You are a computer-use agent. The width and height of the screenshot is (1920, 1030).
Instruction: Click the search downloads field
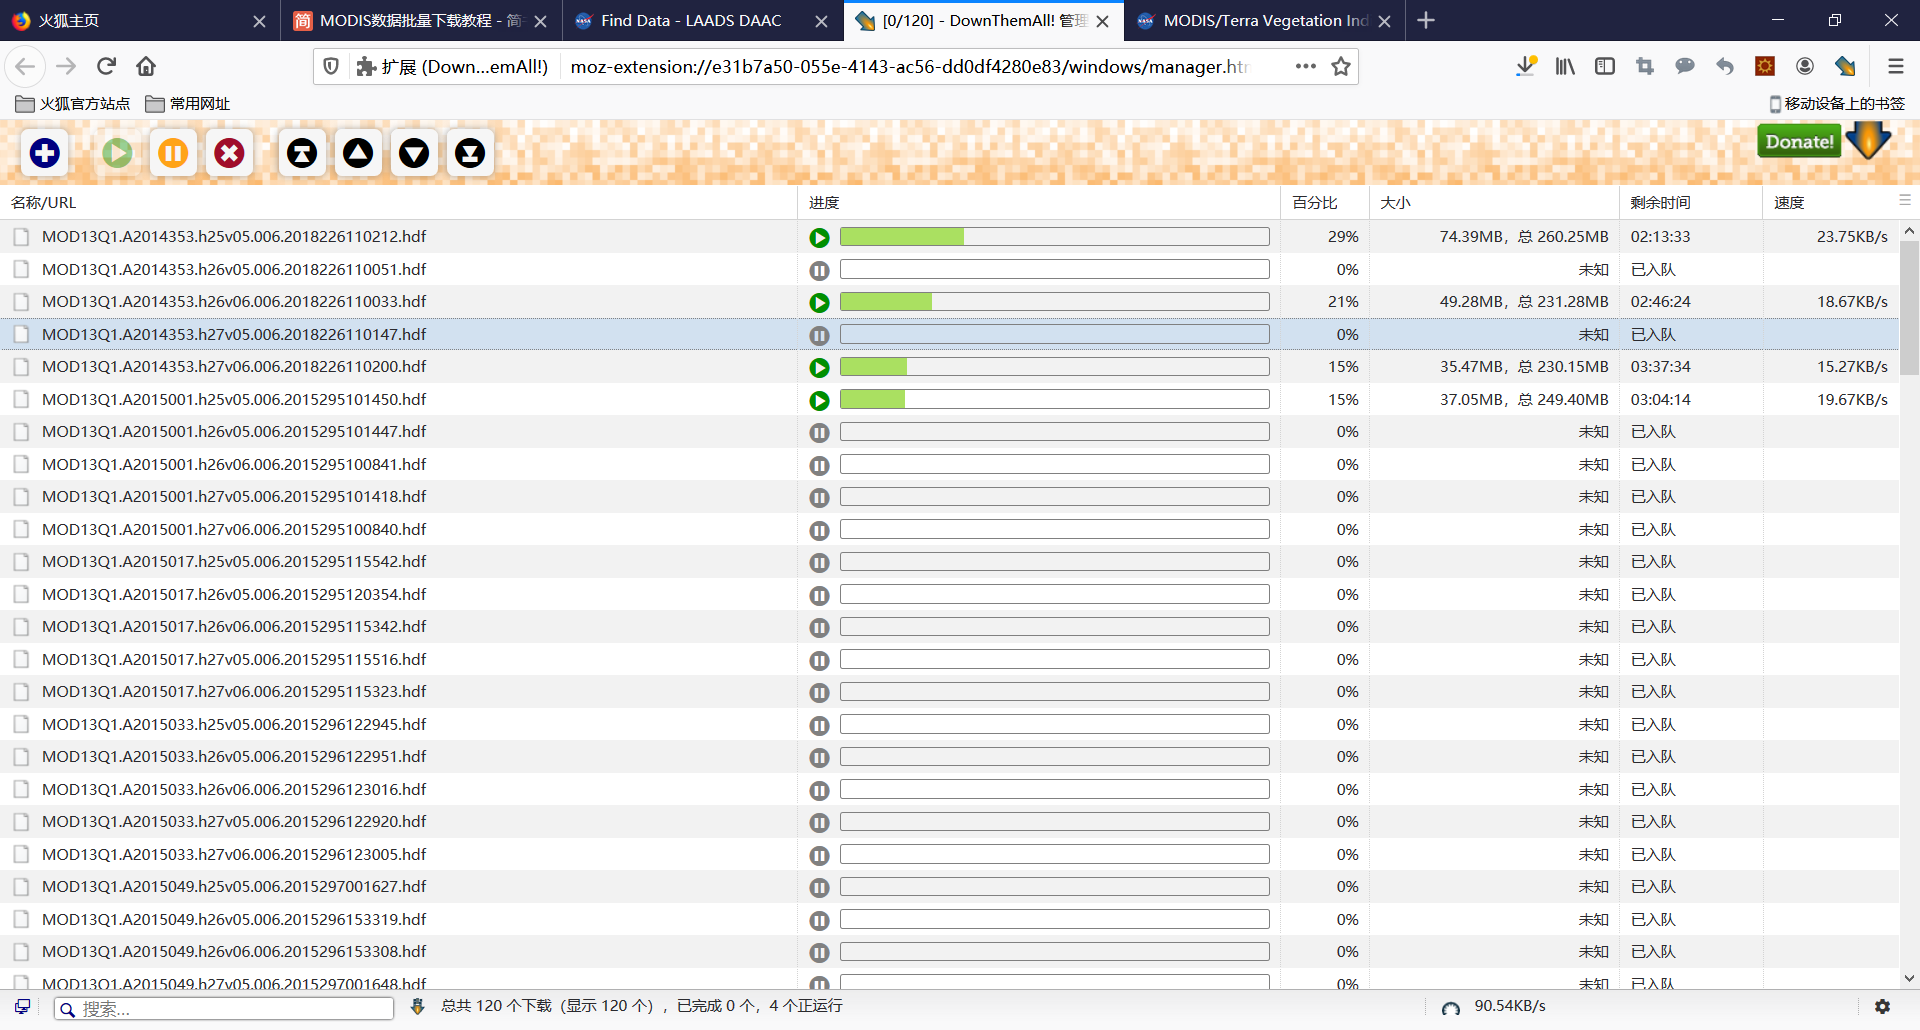(224, 1009)
